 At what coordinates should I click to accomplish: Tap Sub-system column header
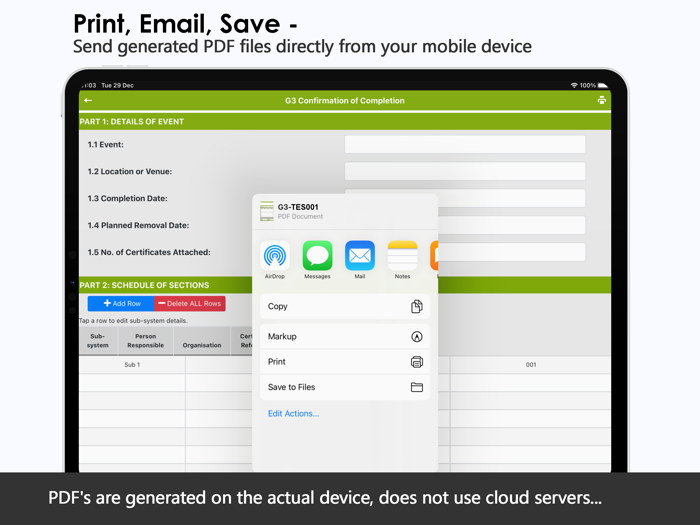tap(98, 341)
